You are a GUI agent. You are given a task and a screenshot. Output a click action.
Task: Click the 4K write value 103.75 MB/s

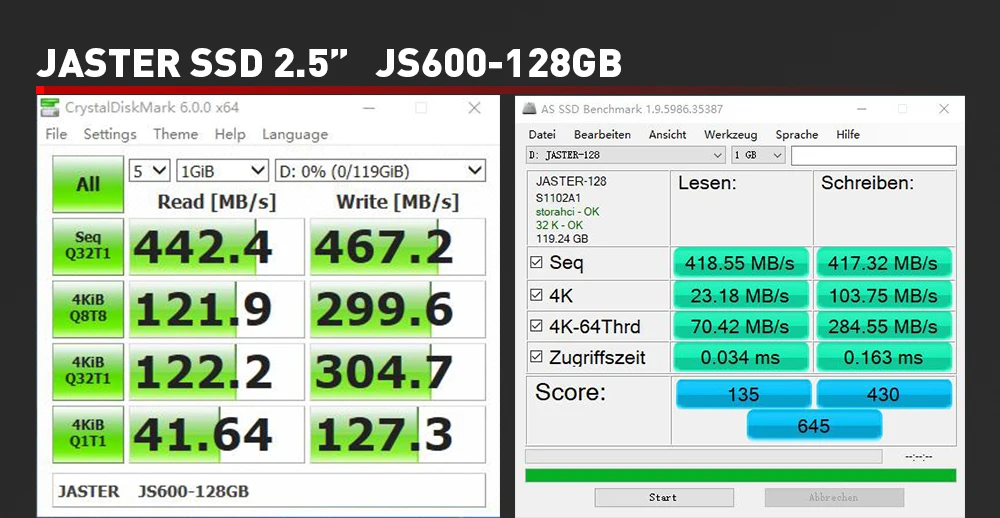883,295
